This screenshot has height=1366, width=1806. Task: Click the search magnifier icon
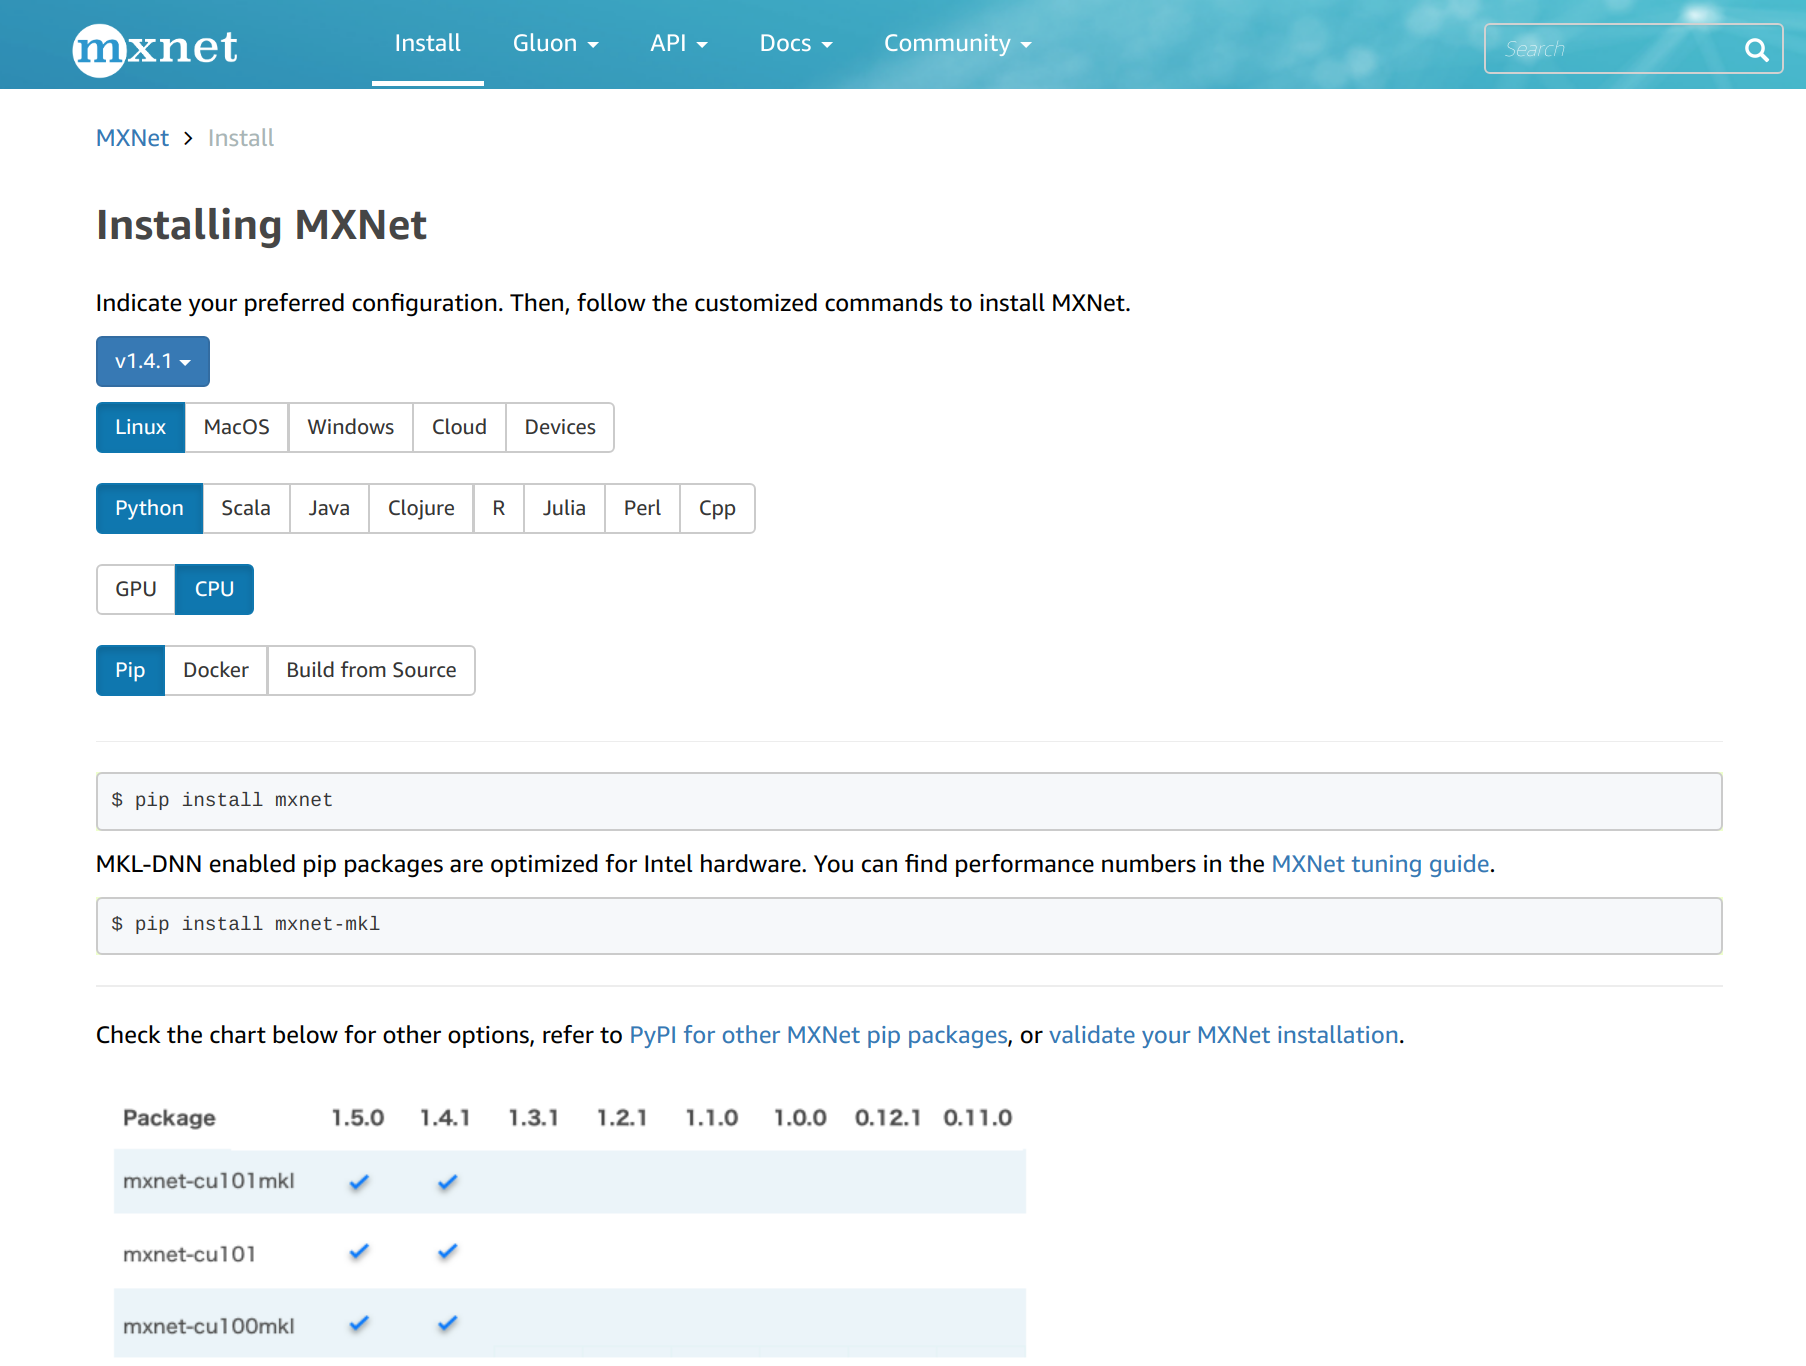(1756, 49)
